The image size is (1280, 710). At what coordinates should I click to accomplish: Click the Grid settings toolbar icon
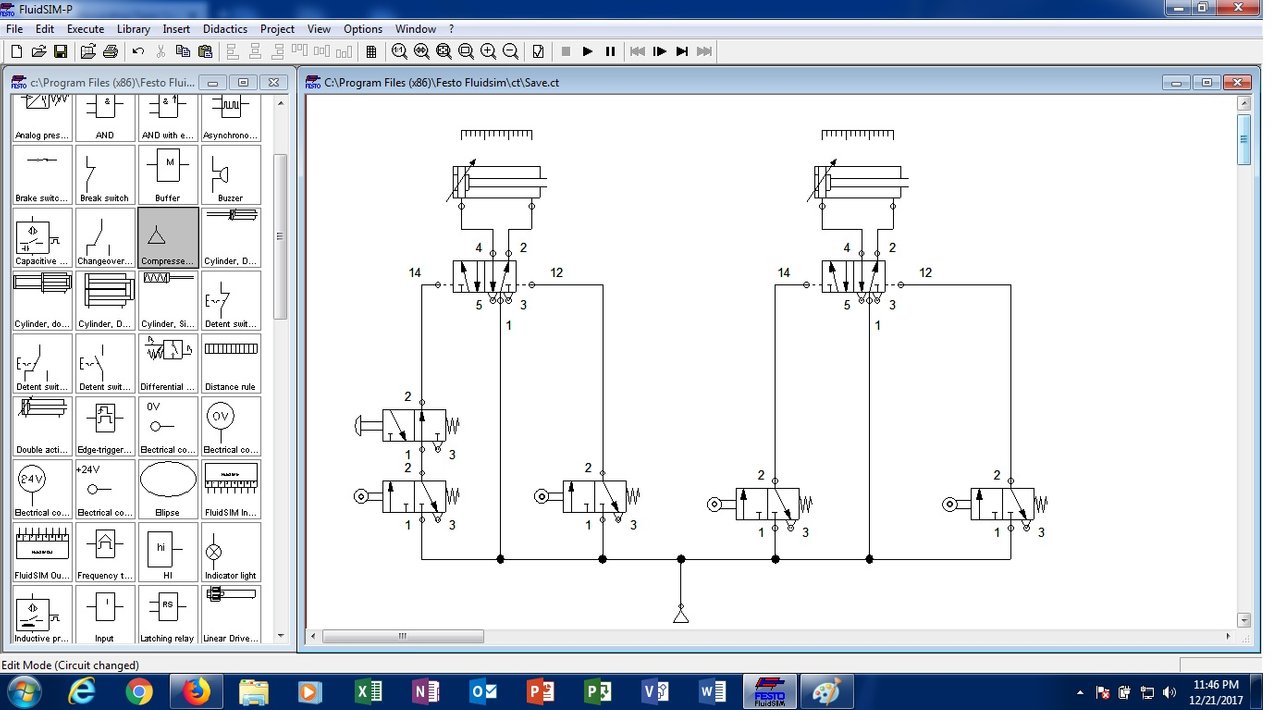coord(370,51)
